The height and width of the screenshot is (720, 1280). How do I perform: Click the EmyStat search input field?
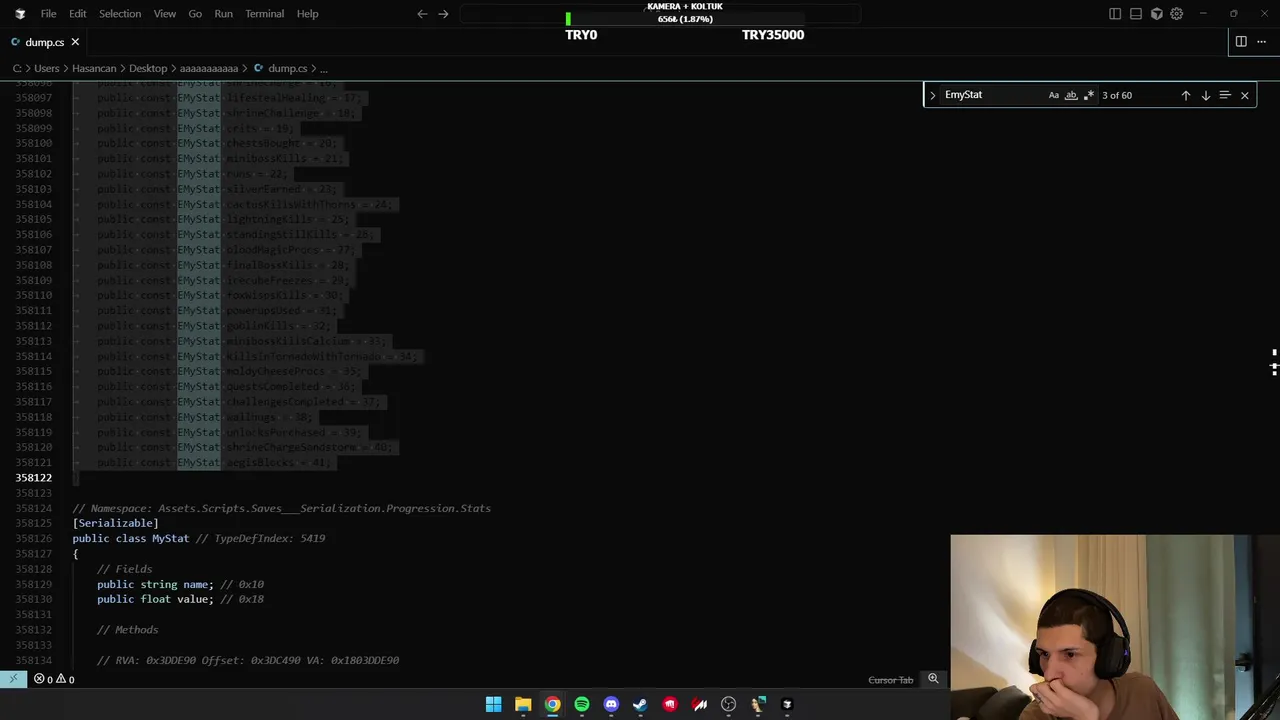click(993, 95)
